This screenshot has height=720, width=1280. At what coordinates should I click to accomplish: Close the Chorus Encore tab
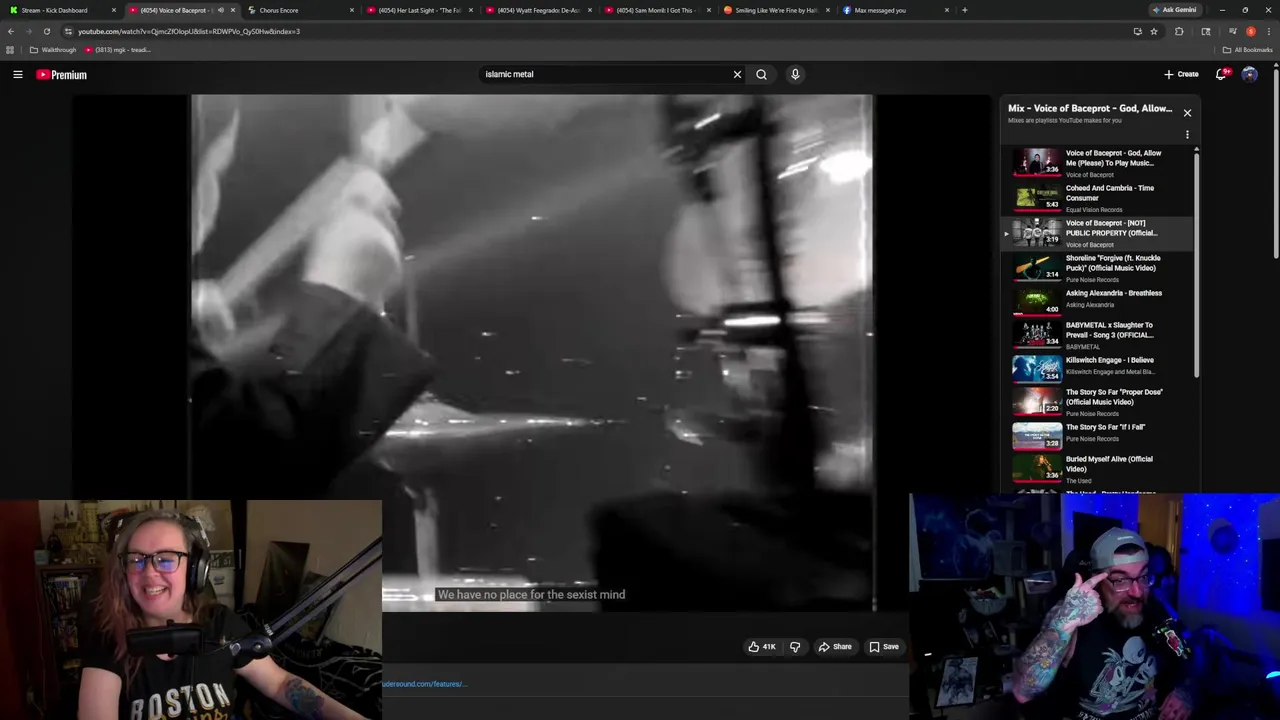click(x=352, y=10)
